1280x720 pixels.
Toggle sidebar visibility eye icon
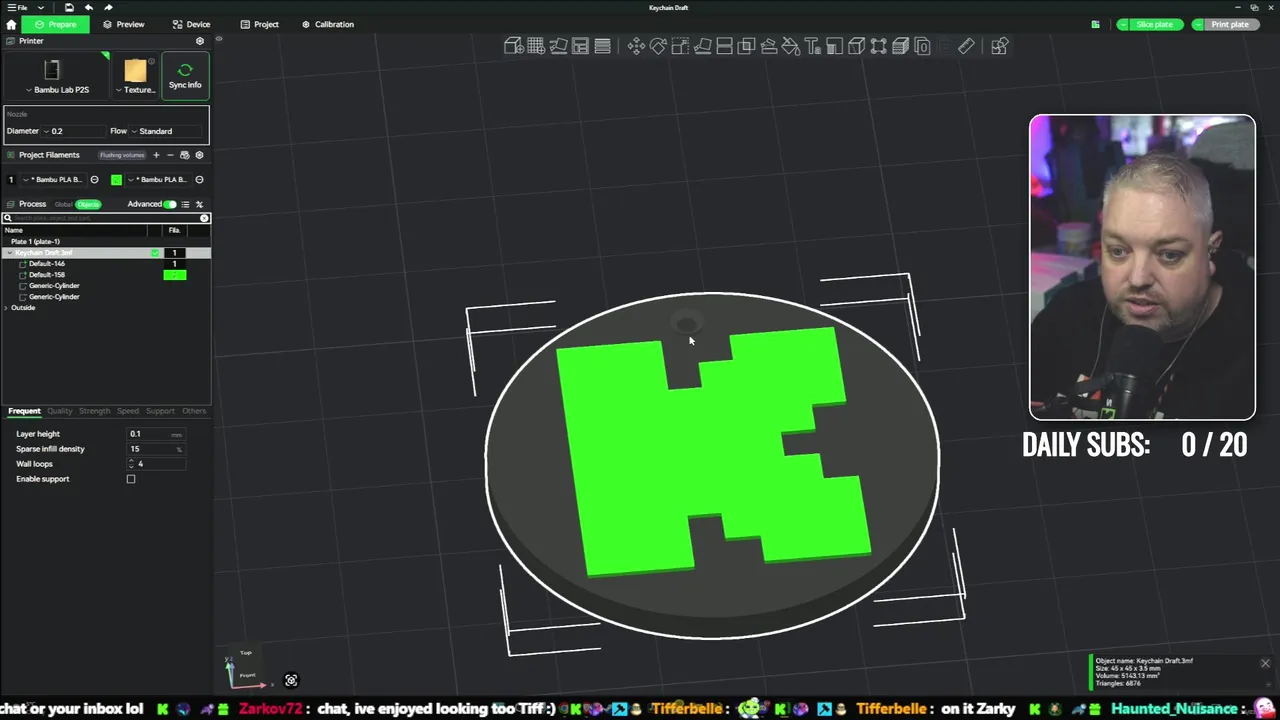[x=218, y=40]
